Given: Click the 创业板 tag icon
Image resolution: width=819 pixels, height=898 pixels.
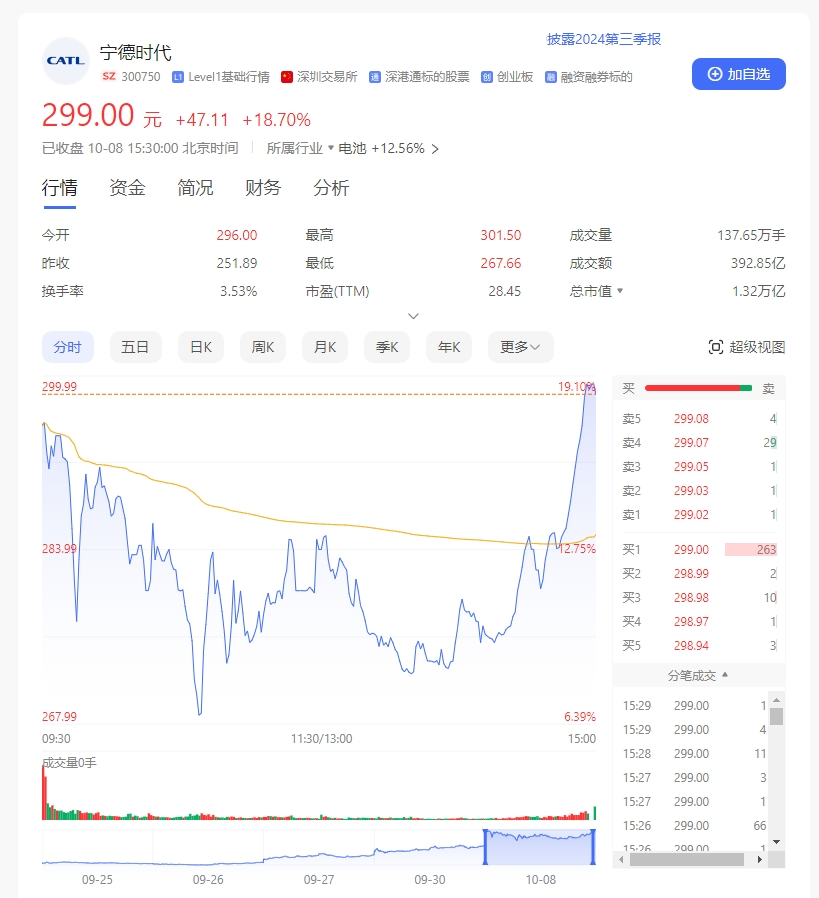Looking at the screenshot, I should [x=487, y=77].
